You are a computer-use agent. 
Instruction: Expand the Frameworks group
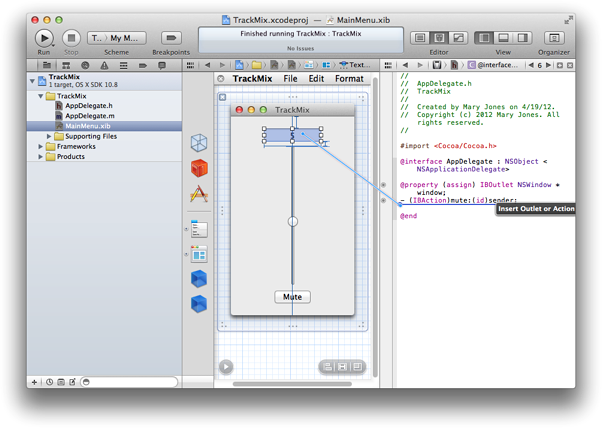click(x=40, y=146)
